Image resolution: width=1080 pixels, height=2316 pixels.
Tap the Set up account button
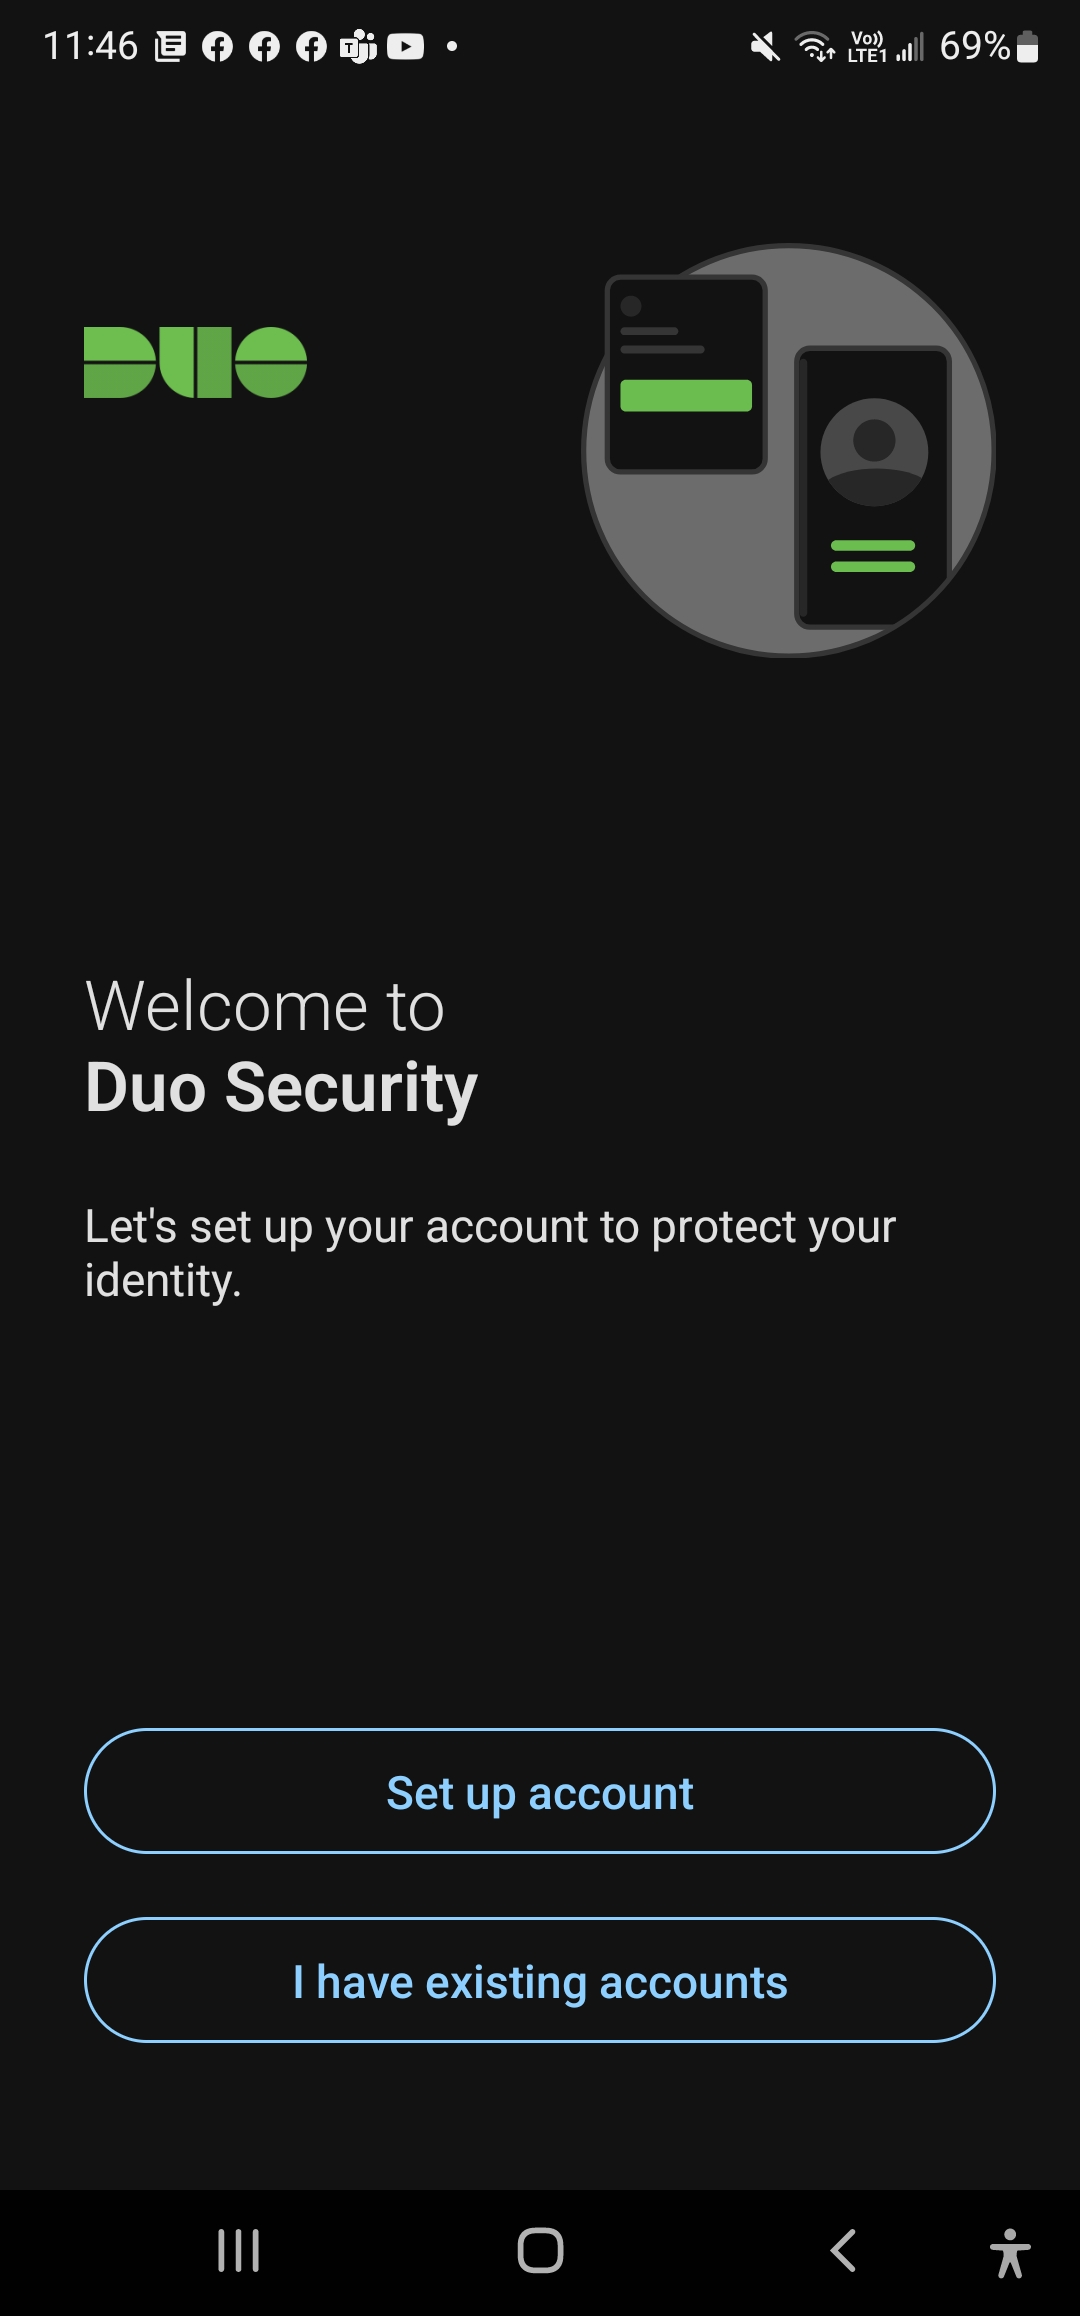tap(540, 1791)
